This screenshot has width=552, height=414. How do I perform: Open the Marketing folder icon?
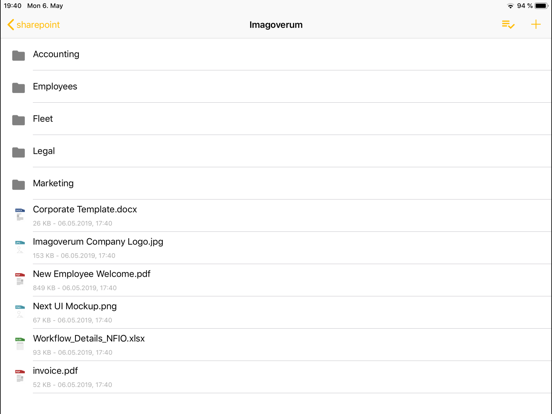point(18,184)
